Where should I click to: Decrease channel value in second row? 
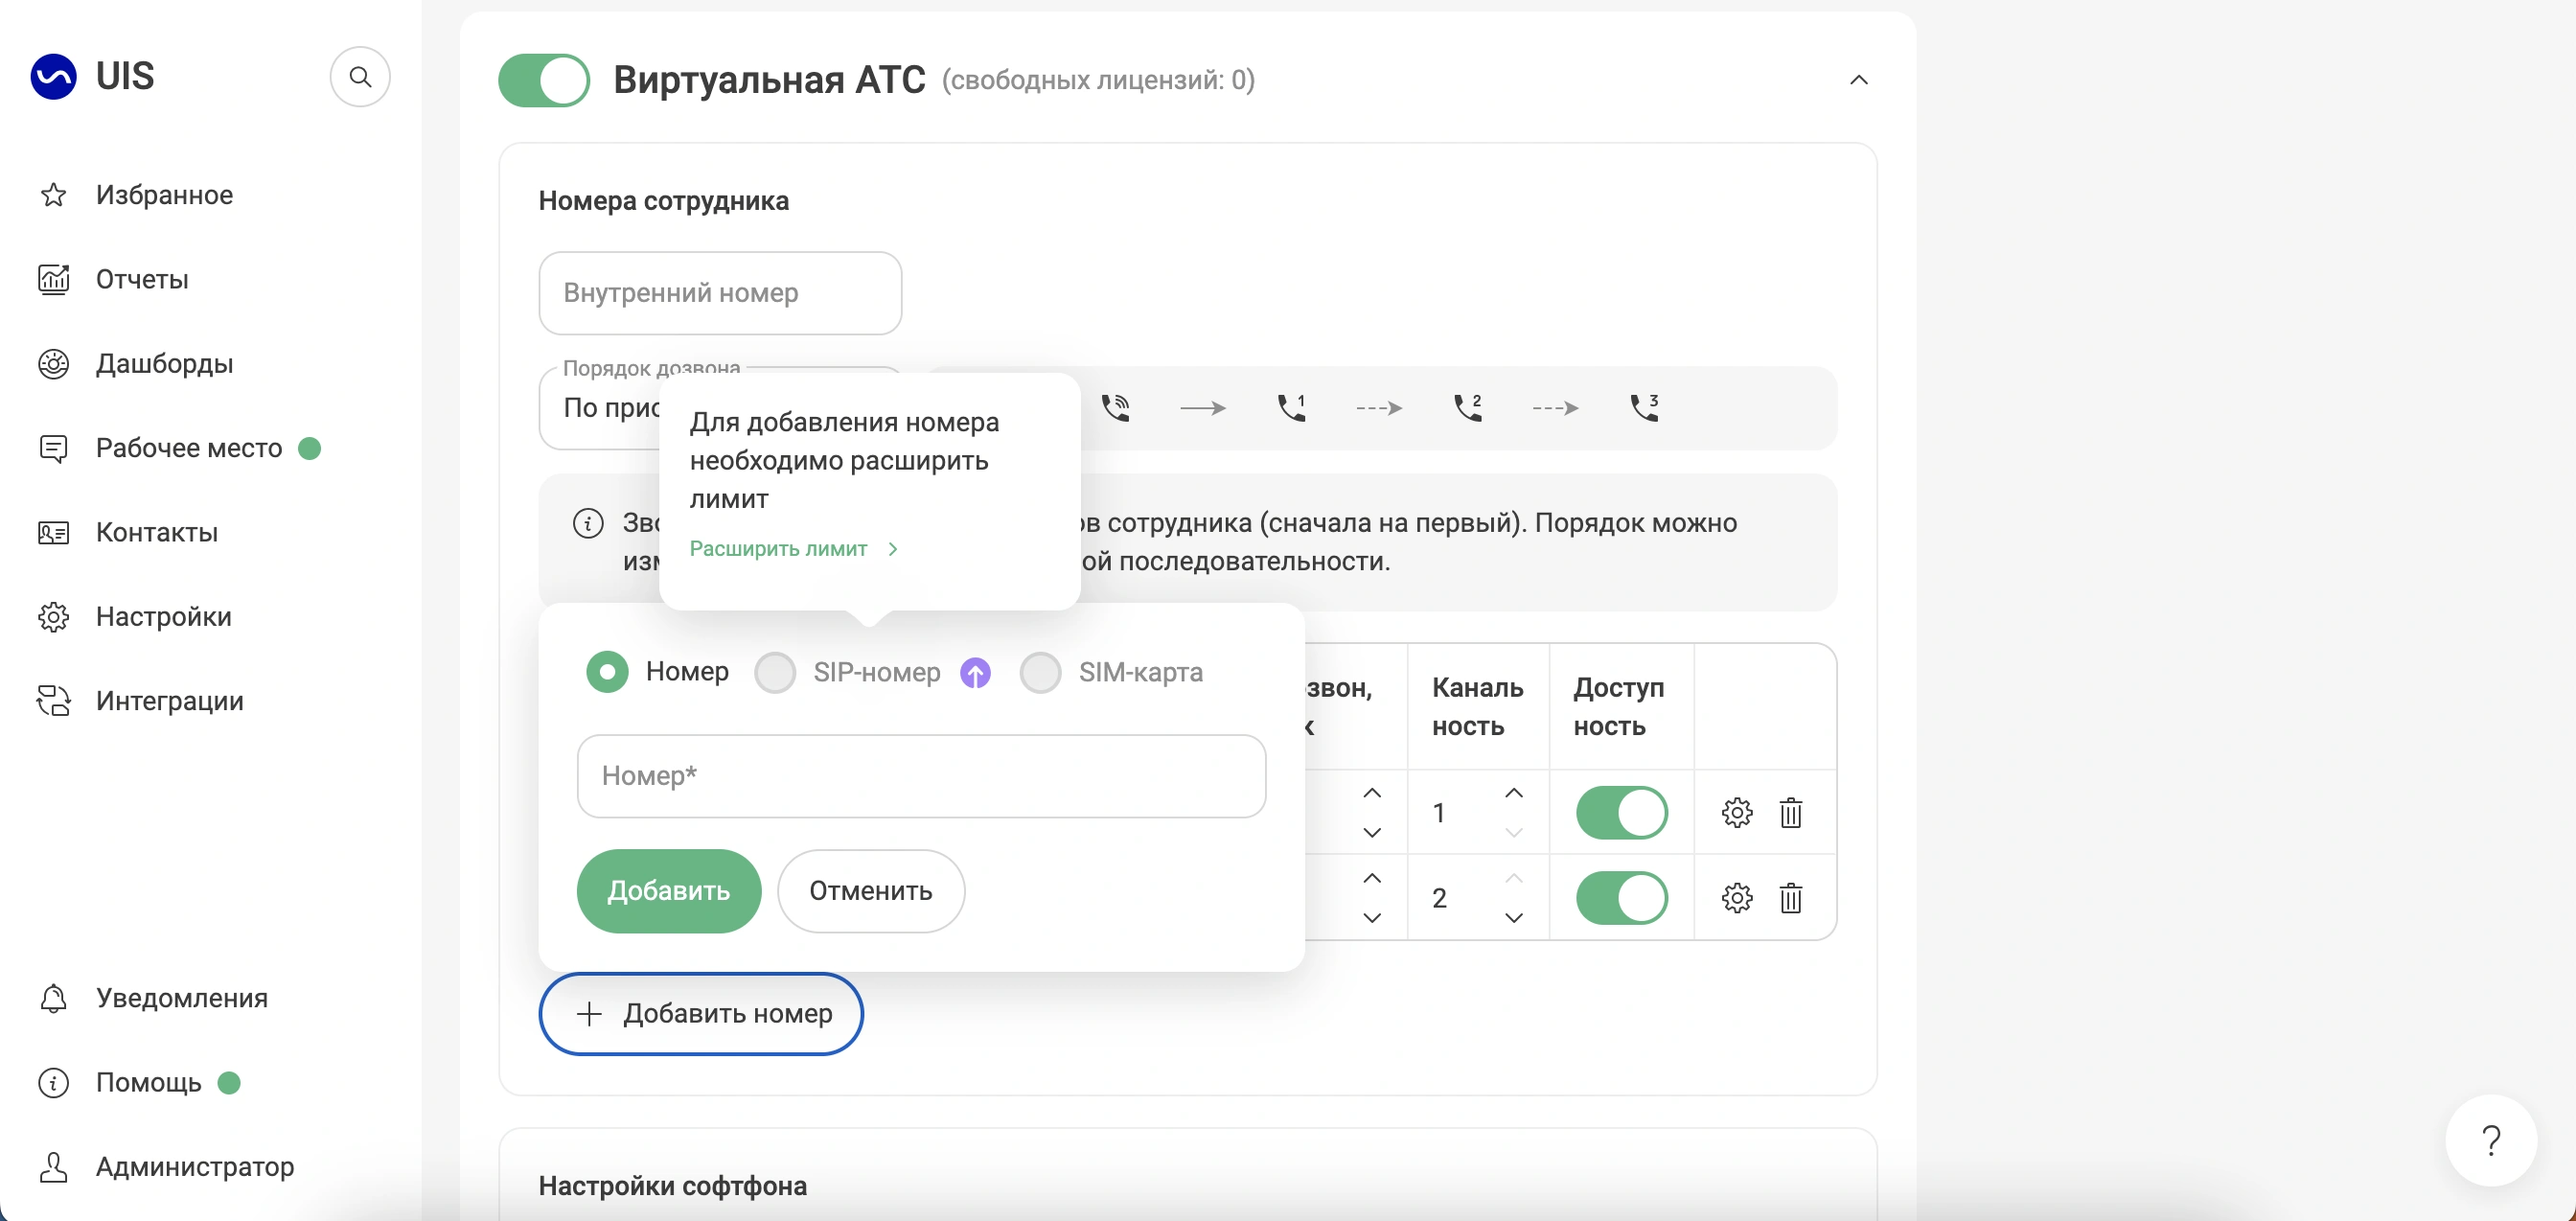[x=1514, y=918]
